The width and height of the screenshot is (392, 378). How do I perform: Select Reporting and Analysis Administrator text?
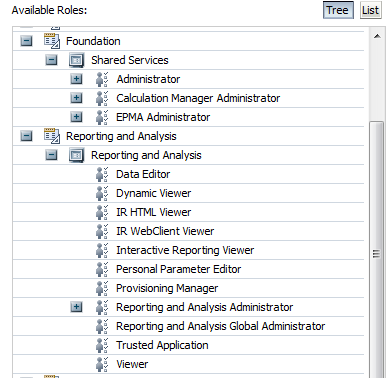coord(204,307)
